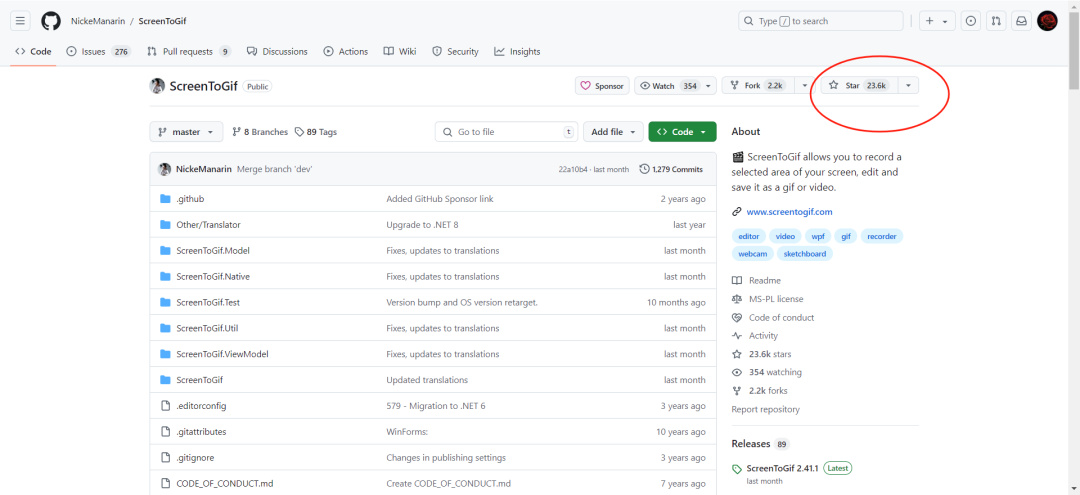Open the pull requests icon in the top bar
This screenshot has height=495, width=1080.
tap(995, 21)
